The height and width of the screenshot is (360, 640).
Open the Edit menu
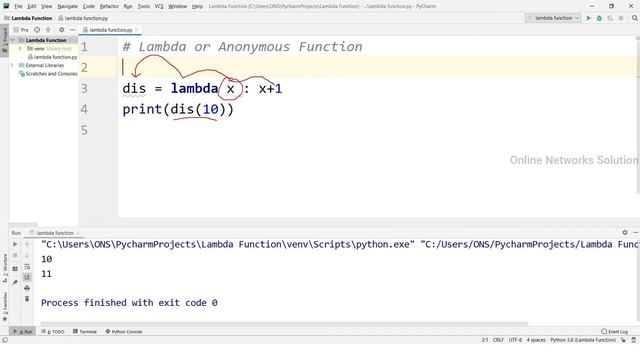pos(32,6)
